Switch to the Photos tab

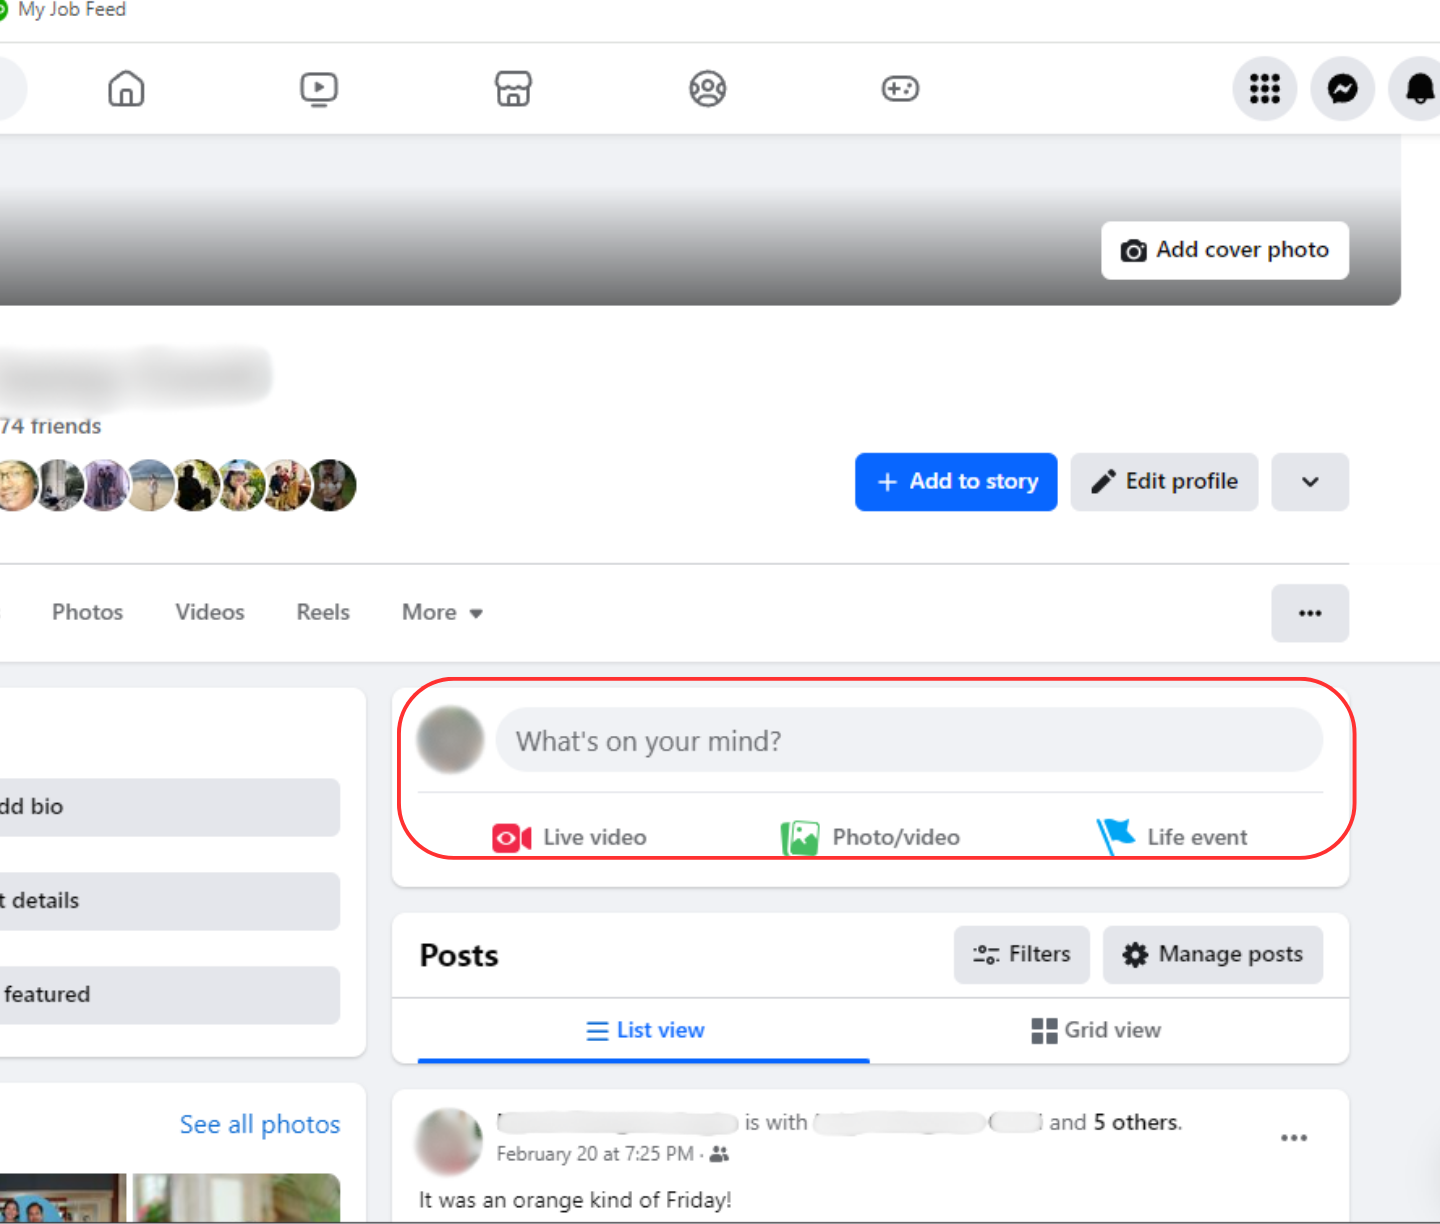pyautogui.click(x=88, y=612)
